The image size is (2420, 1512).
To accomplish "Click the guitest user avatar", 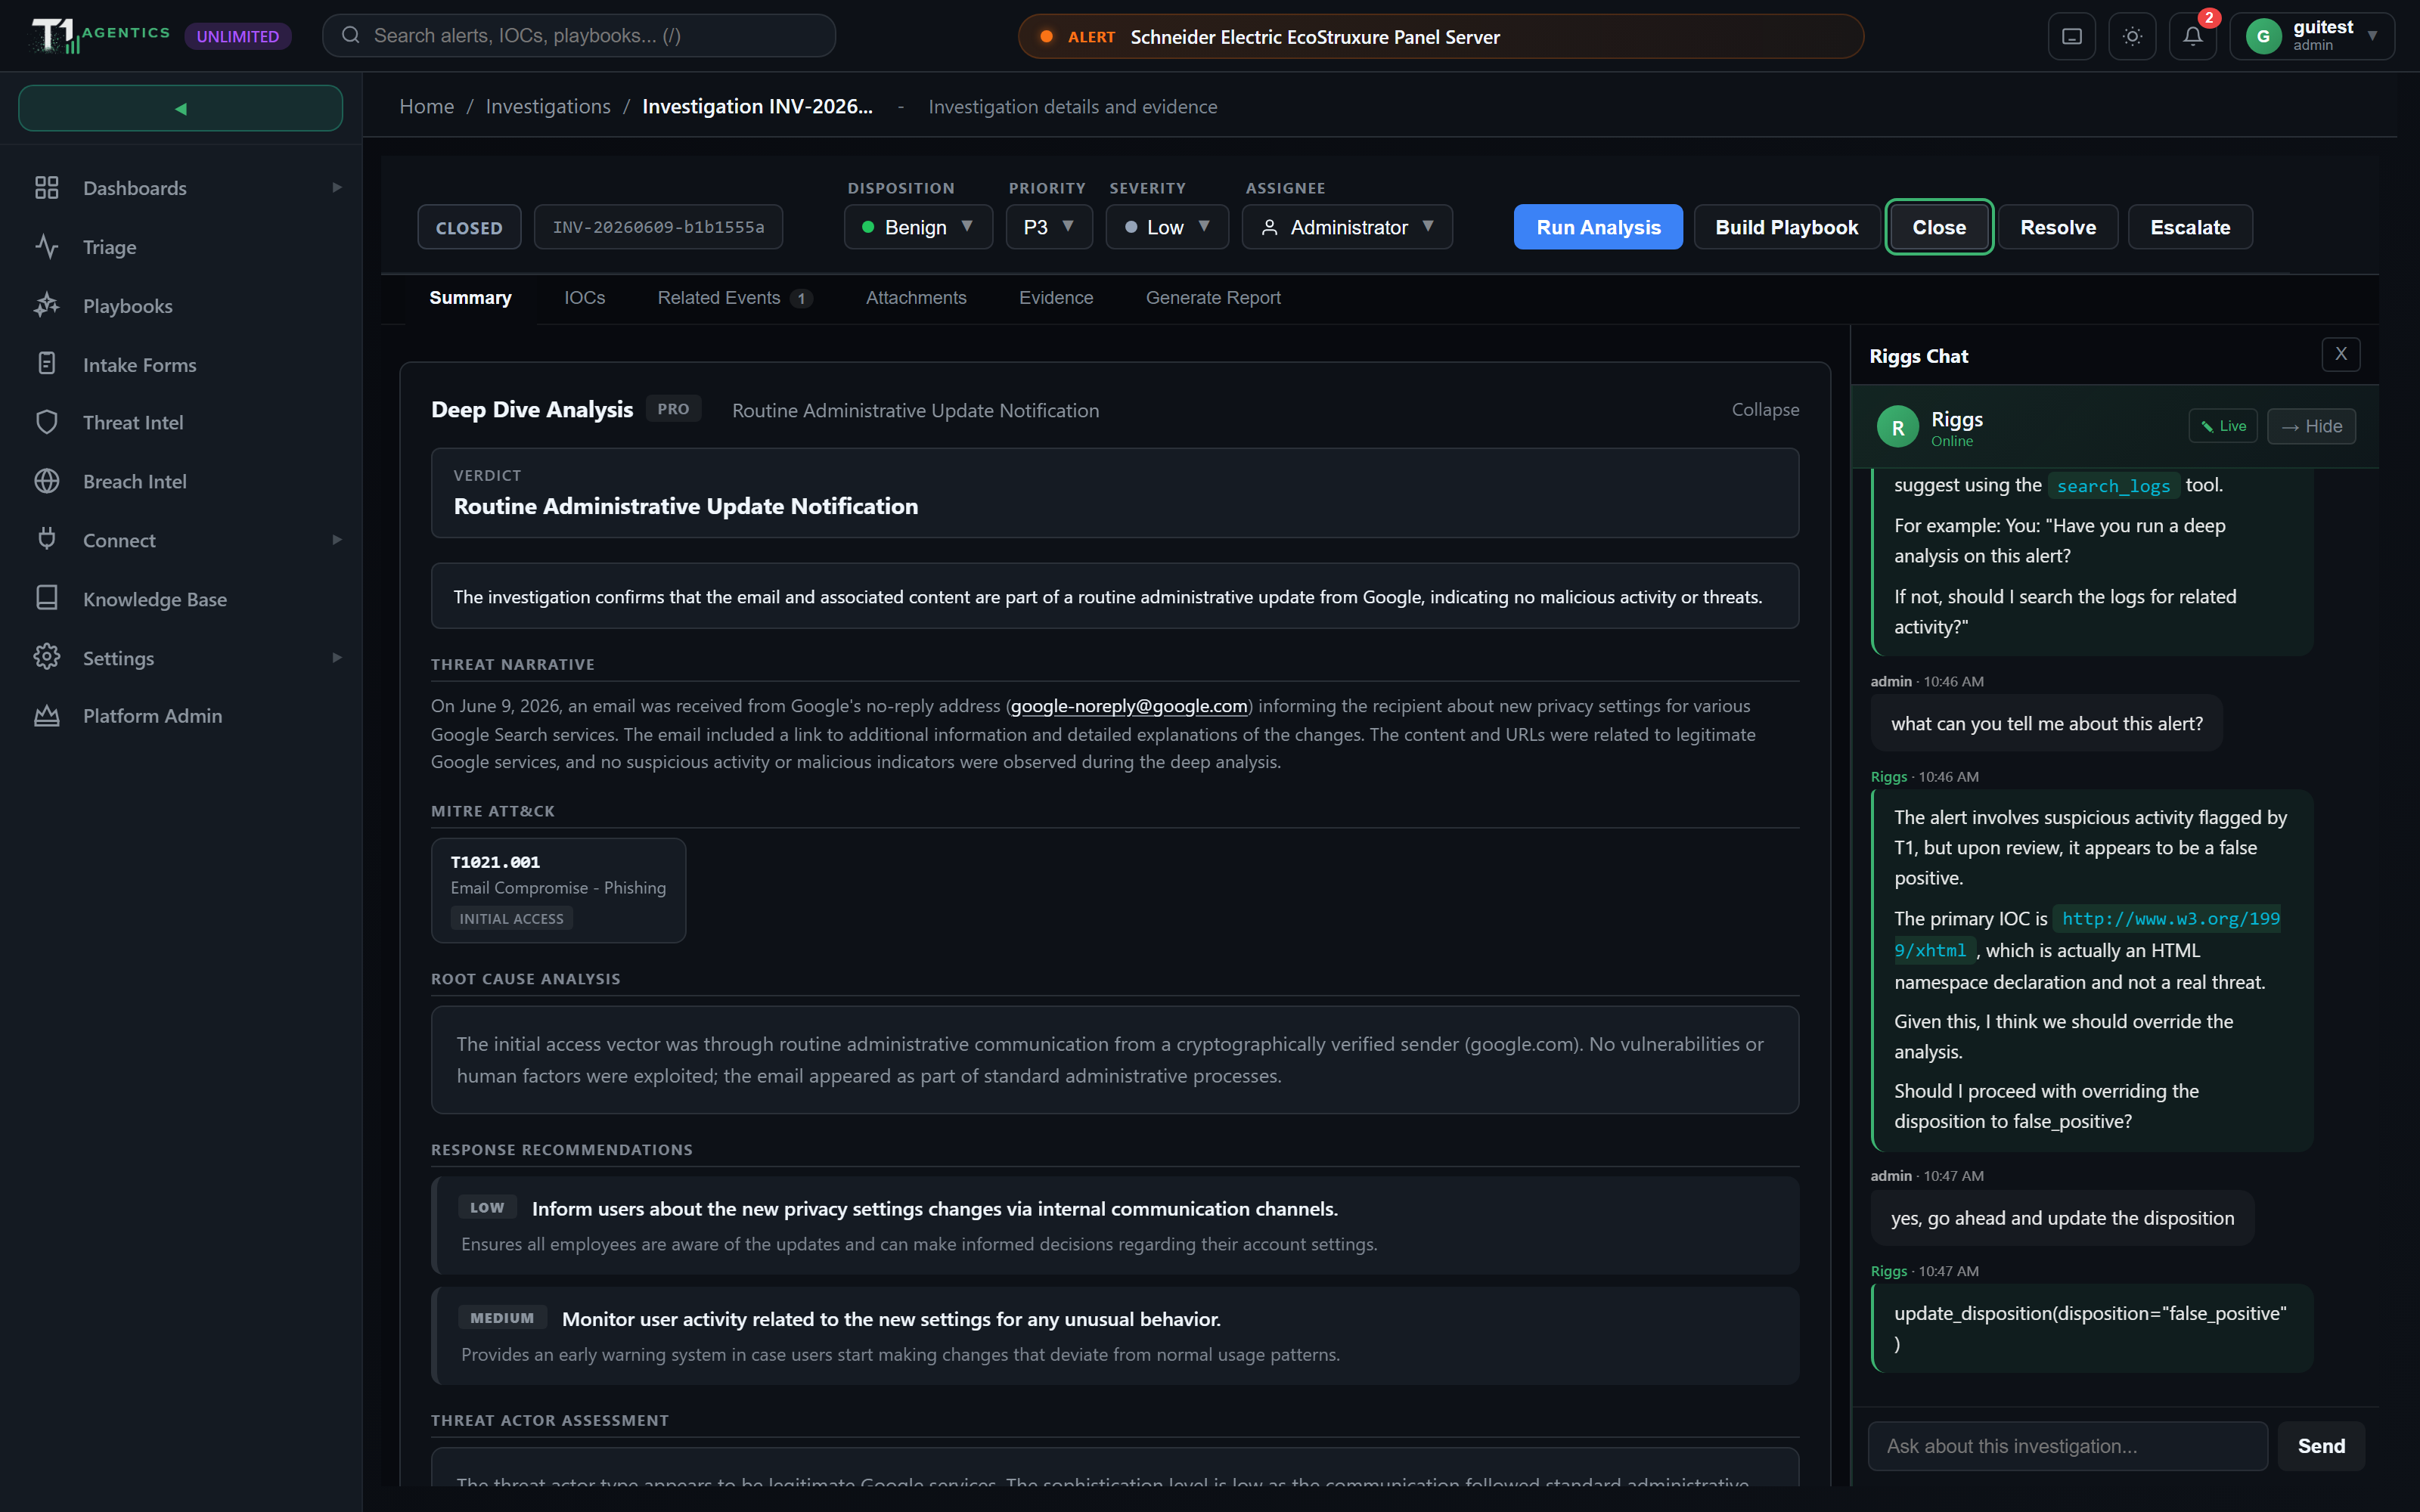I will tap(2263, 36).
